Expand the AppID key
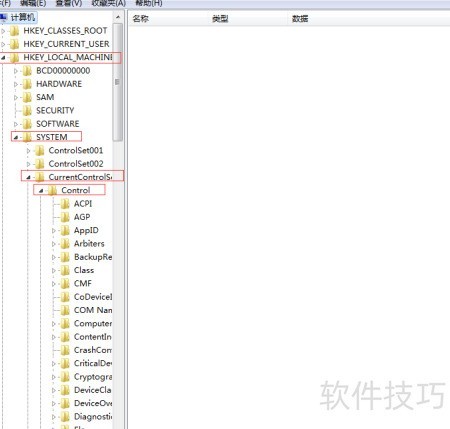Viewport: 450px width, 429px height. pos(54,230)
